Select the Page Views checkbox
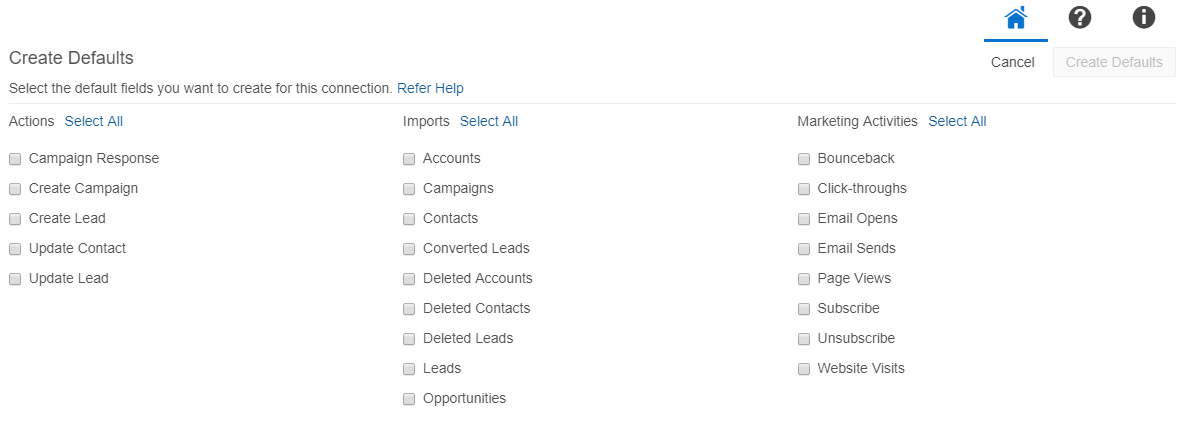The width and height of the screenshot is (1182, 421). pyautogui.click(x=804, y=279)
